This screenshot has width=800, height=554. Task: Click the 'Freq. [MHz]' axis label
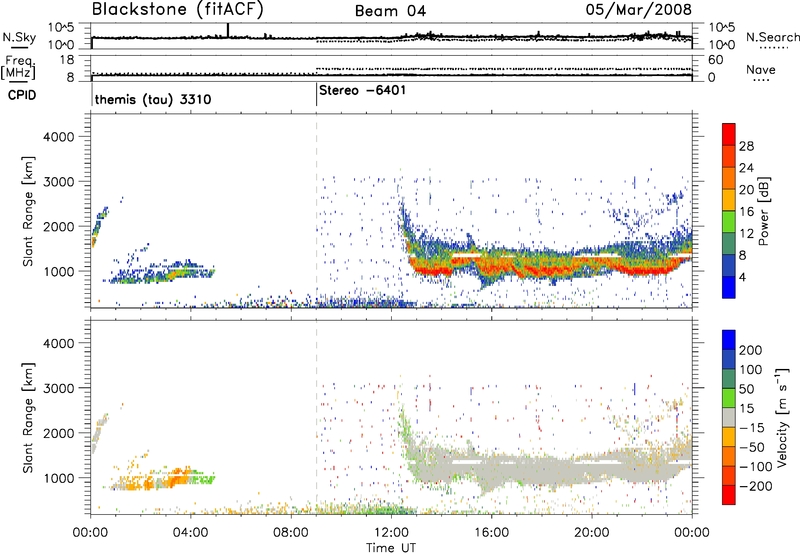point(20,67)
